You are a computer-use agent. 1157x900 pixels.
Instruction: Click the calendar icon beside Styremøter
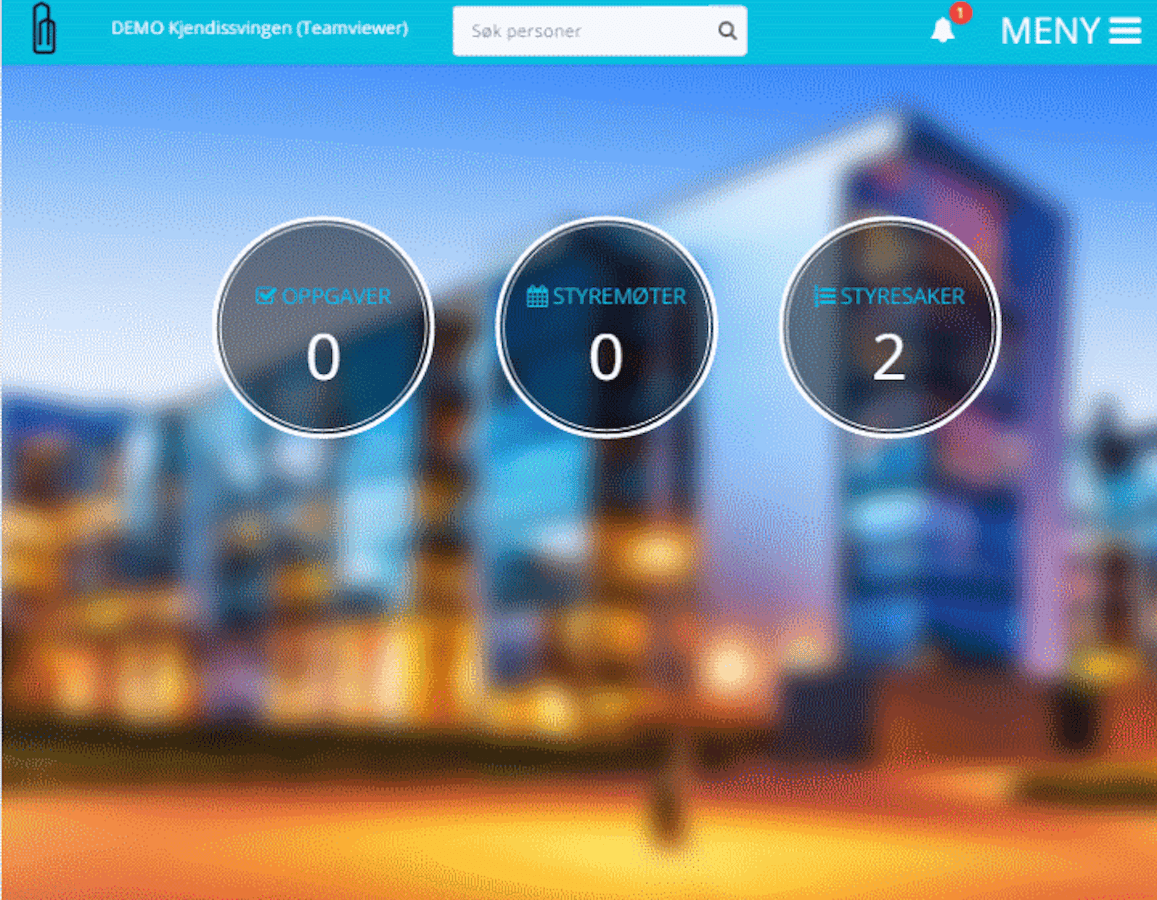click(x=537, y=297)
